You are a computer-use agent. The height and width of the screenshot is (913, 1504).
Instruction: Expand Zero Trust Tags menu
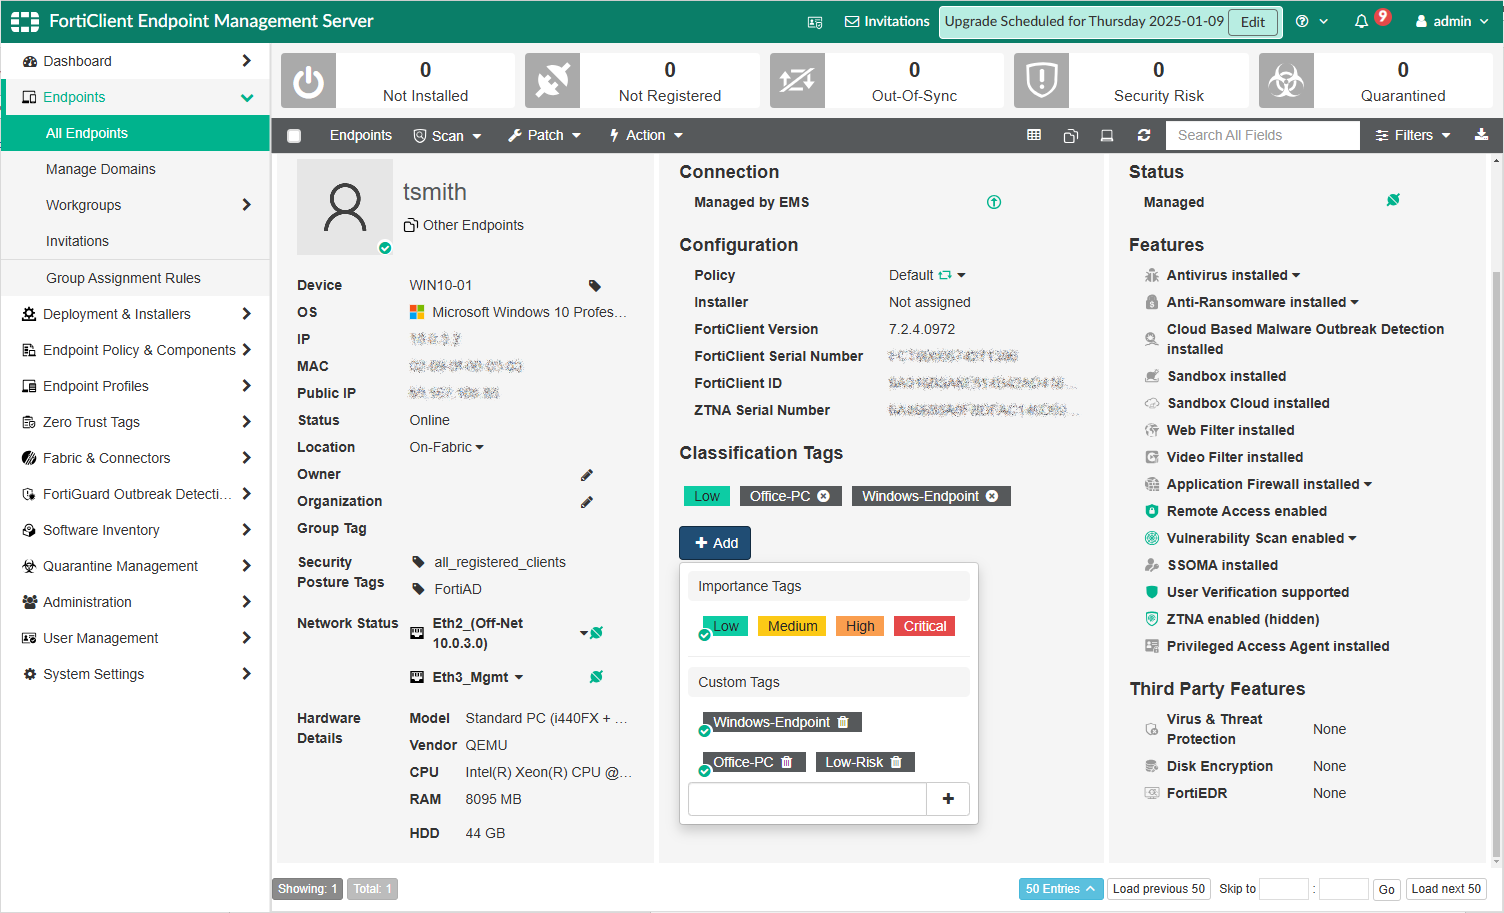coord(136,422)
